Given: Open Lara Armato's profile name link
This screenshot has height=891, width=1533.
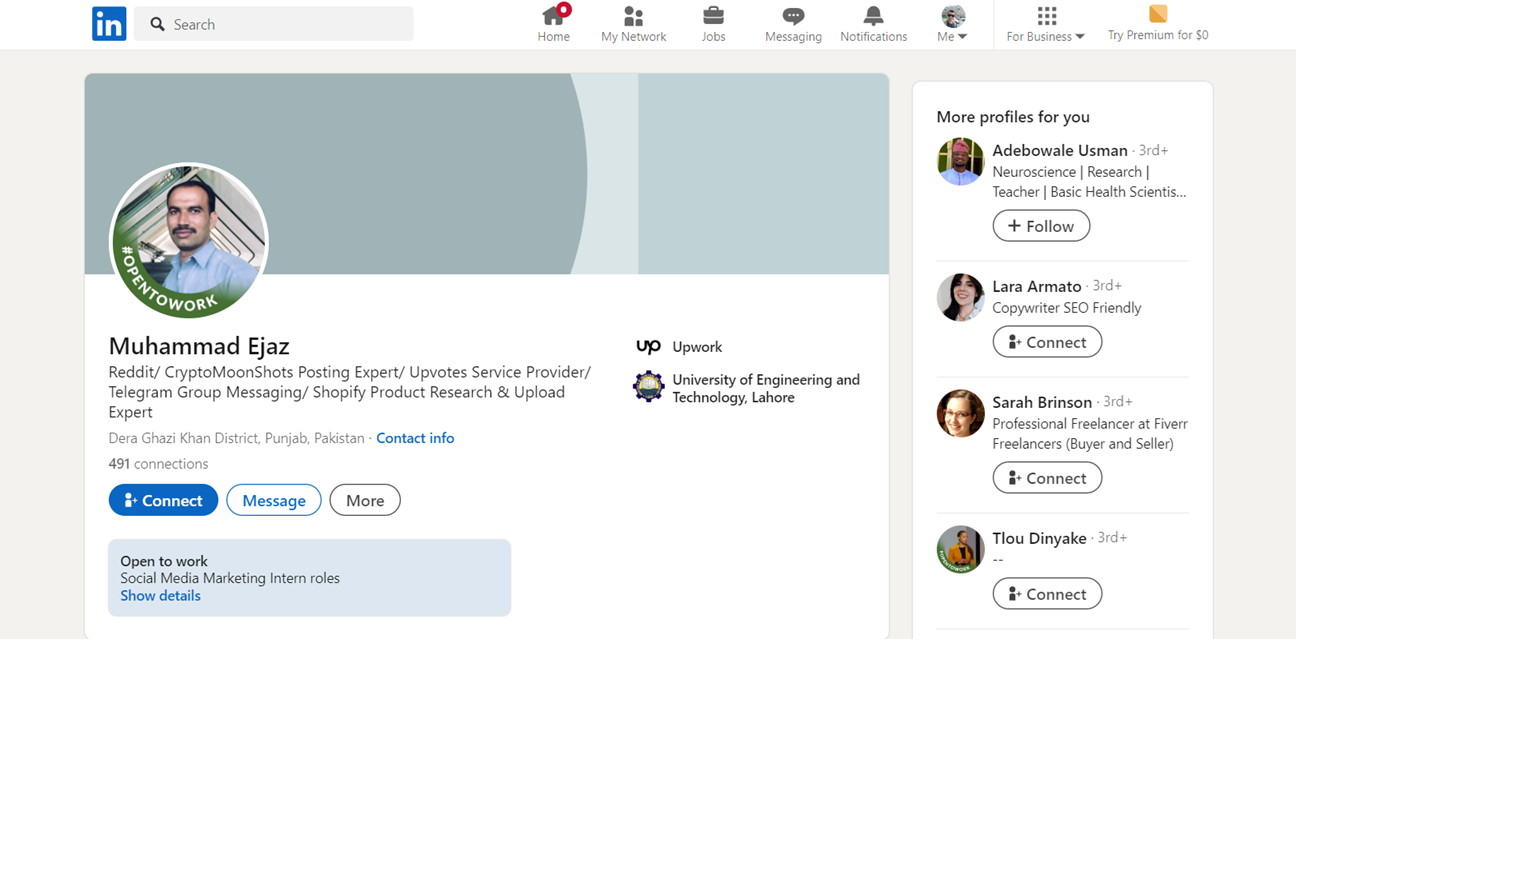Looking at the screenshot, I should click(x=1037, y=286).
